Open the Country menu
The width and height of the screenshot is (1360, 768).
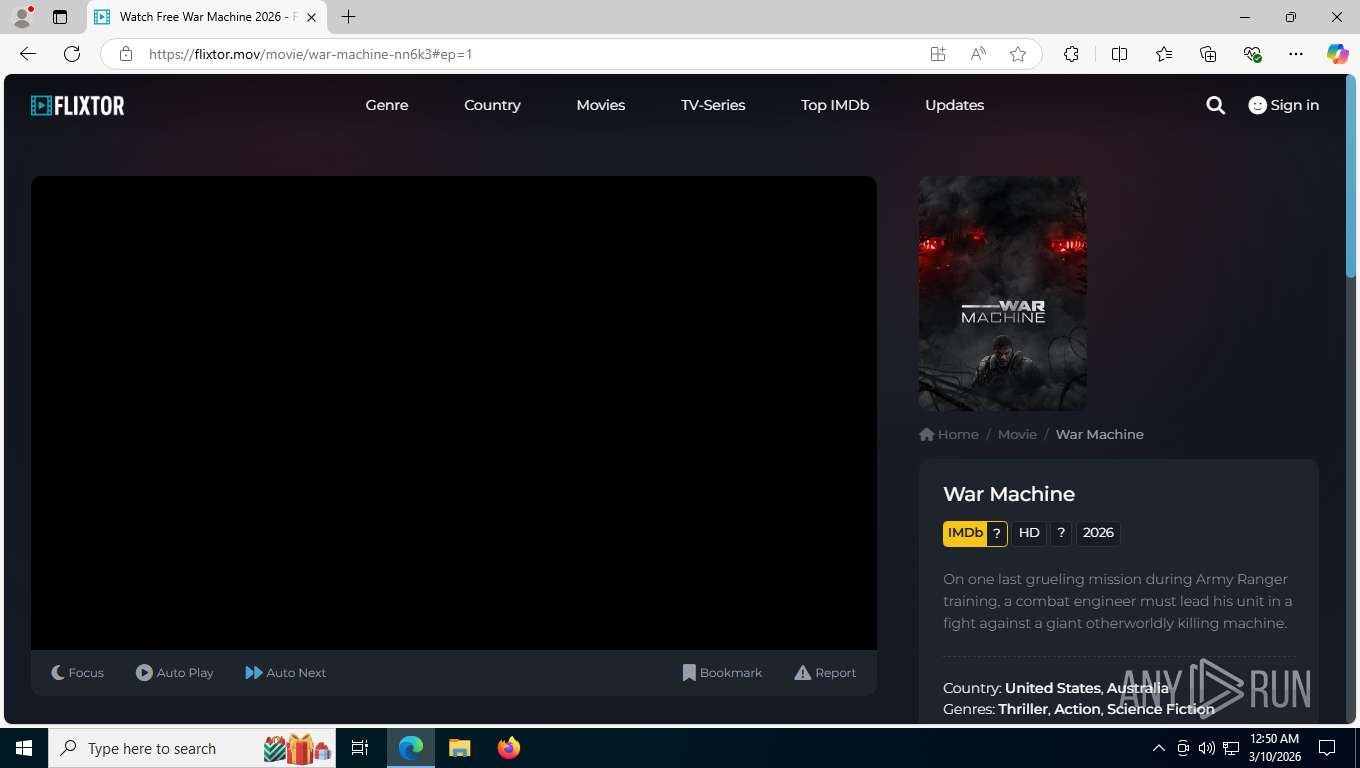[x=492, y=105]
